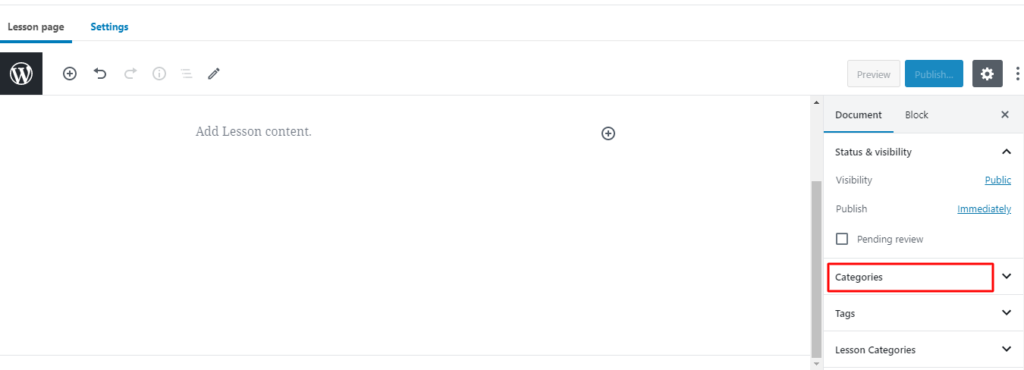
Task: Add block via inline plus icon
Action: pyautogui.click(x=608, y=133)
